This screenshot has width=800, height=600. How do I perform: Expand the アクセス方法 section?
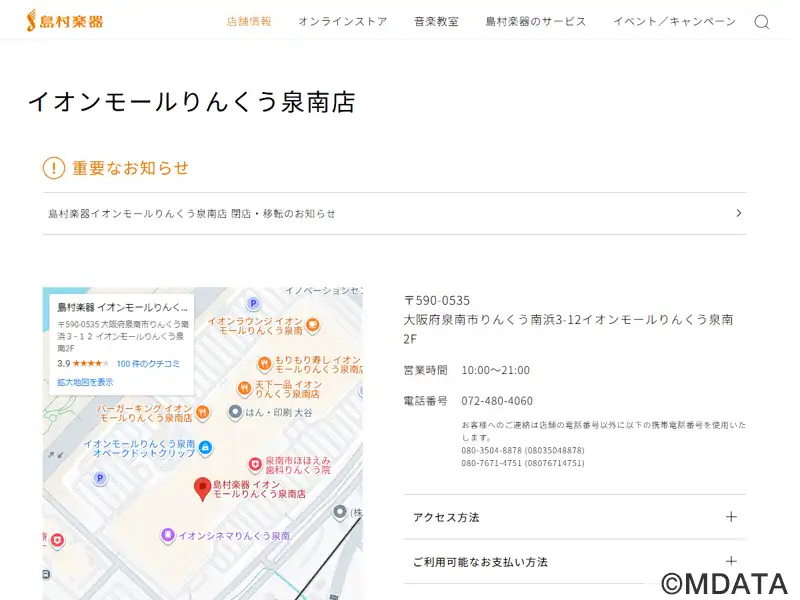click(731, 517)
